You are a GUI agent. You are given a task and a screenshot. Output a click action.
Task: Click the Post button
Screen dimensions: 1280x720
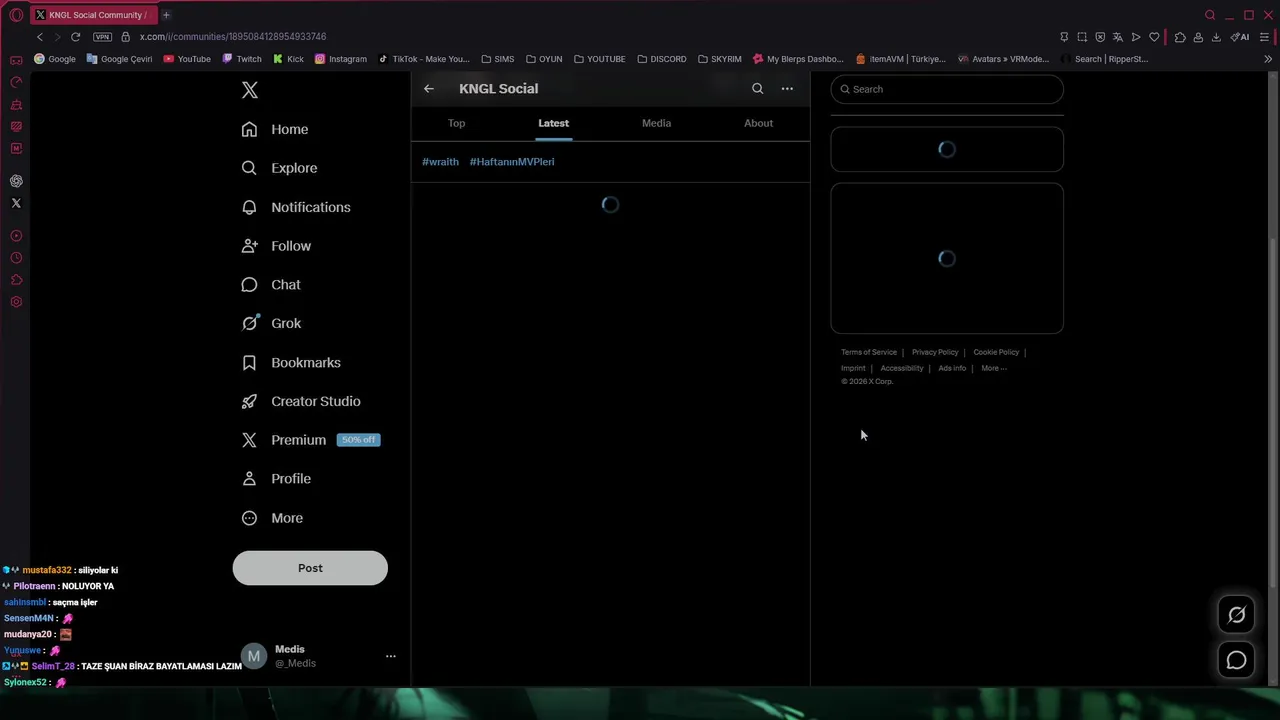click(x=310, y=568)
